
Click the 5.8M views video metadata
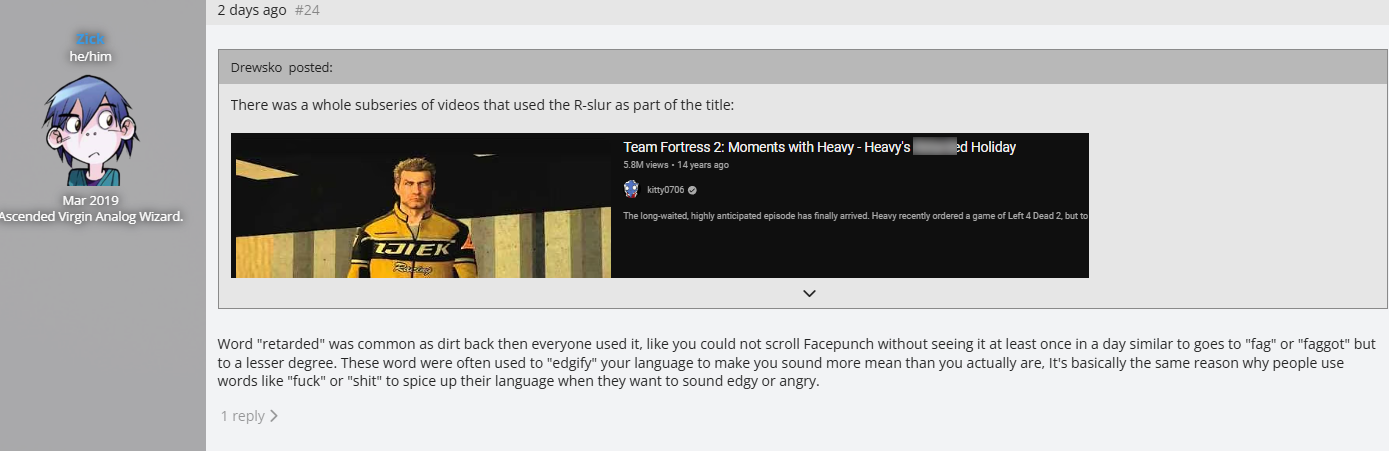tap(675, 165)
